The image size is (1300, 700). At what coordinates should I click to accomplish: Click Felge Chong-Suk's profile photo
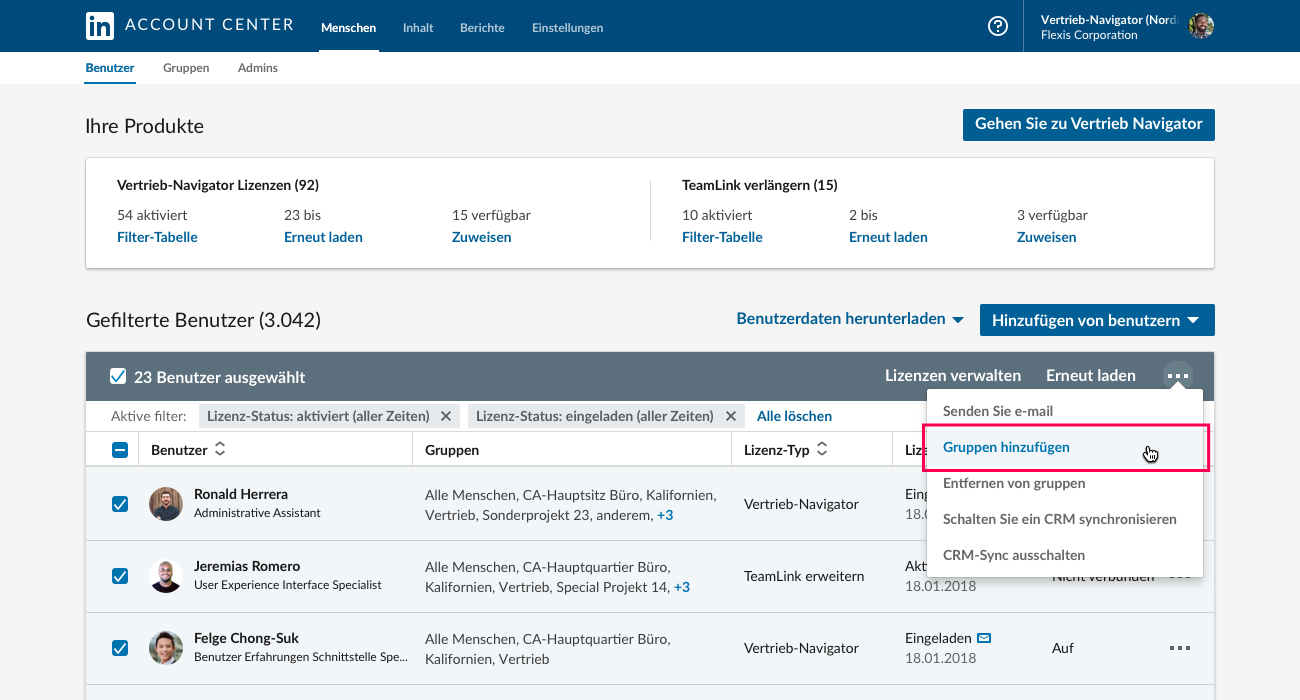tap(166, 648)
